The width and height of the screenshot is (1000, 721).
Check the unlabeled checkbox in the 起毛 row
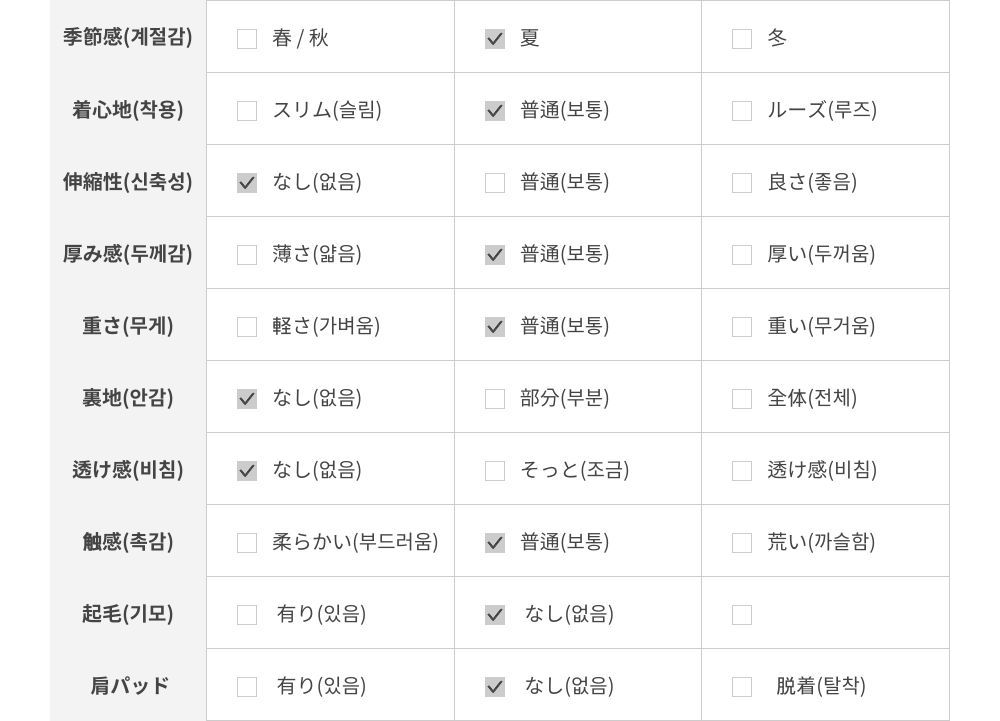[x=742, y=615]
